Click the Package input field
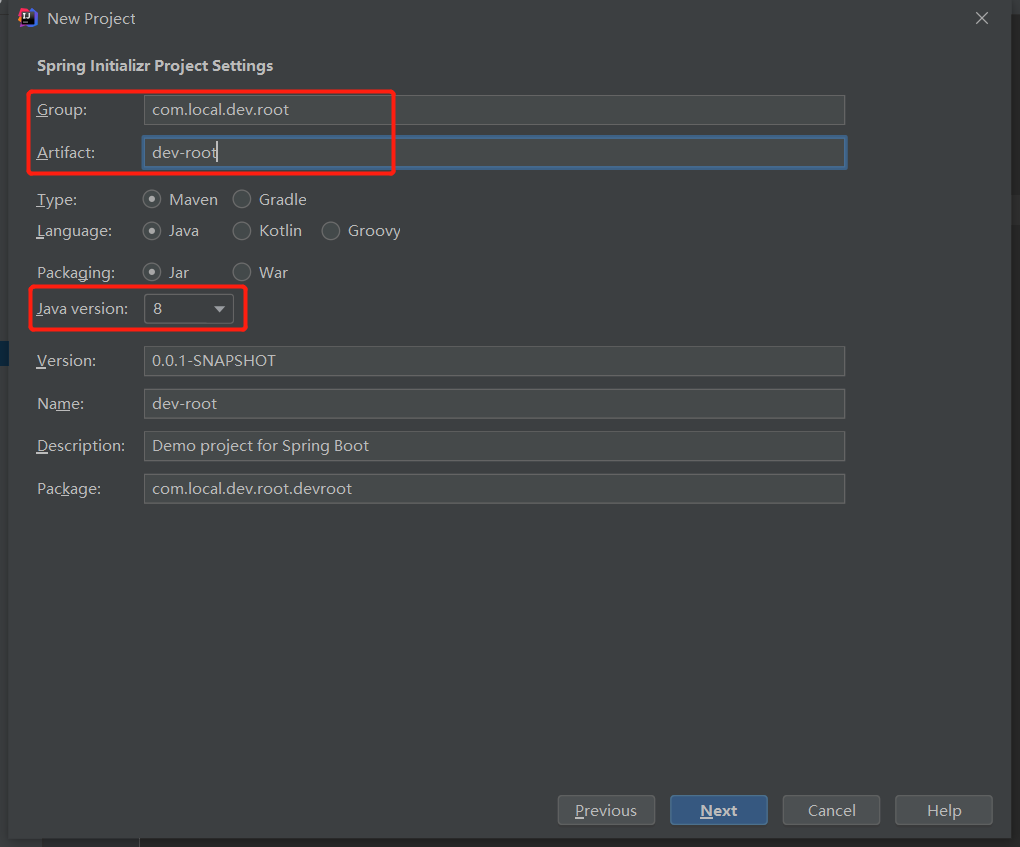 494,489
